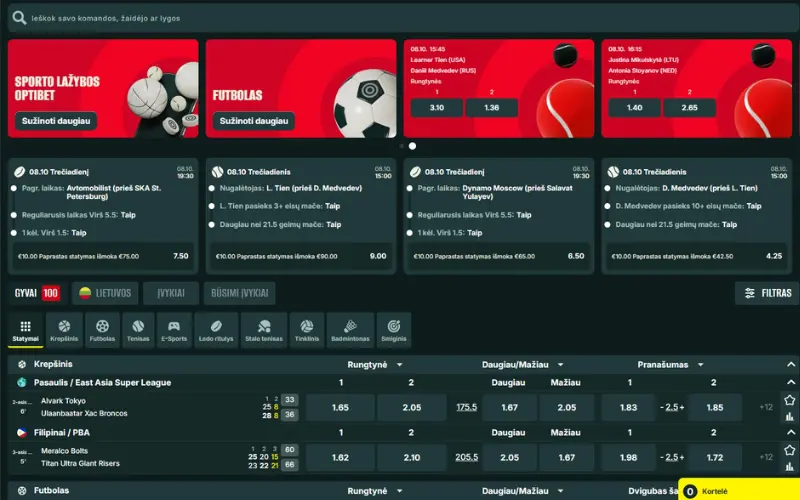This screenshot has width=800, height=500.
Task: Add D. Medvedev combo bet at 4.25
Action: [697, 256]
